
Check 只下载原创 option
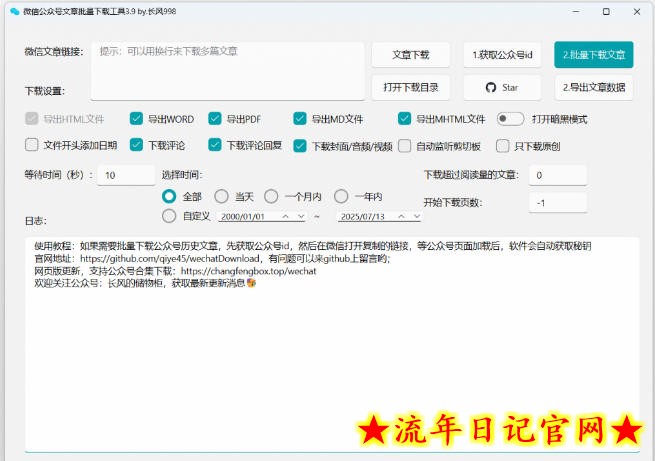pos(503,146)
